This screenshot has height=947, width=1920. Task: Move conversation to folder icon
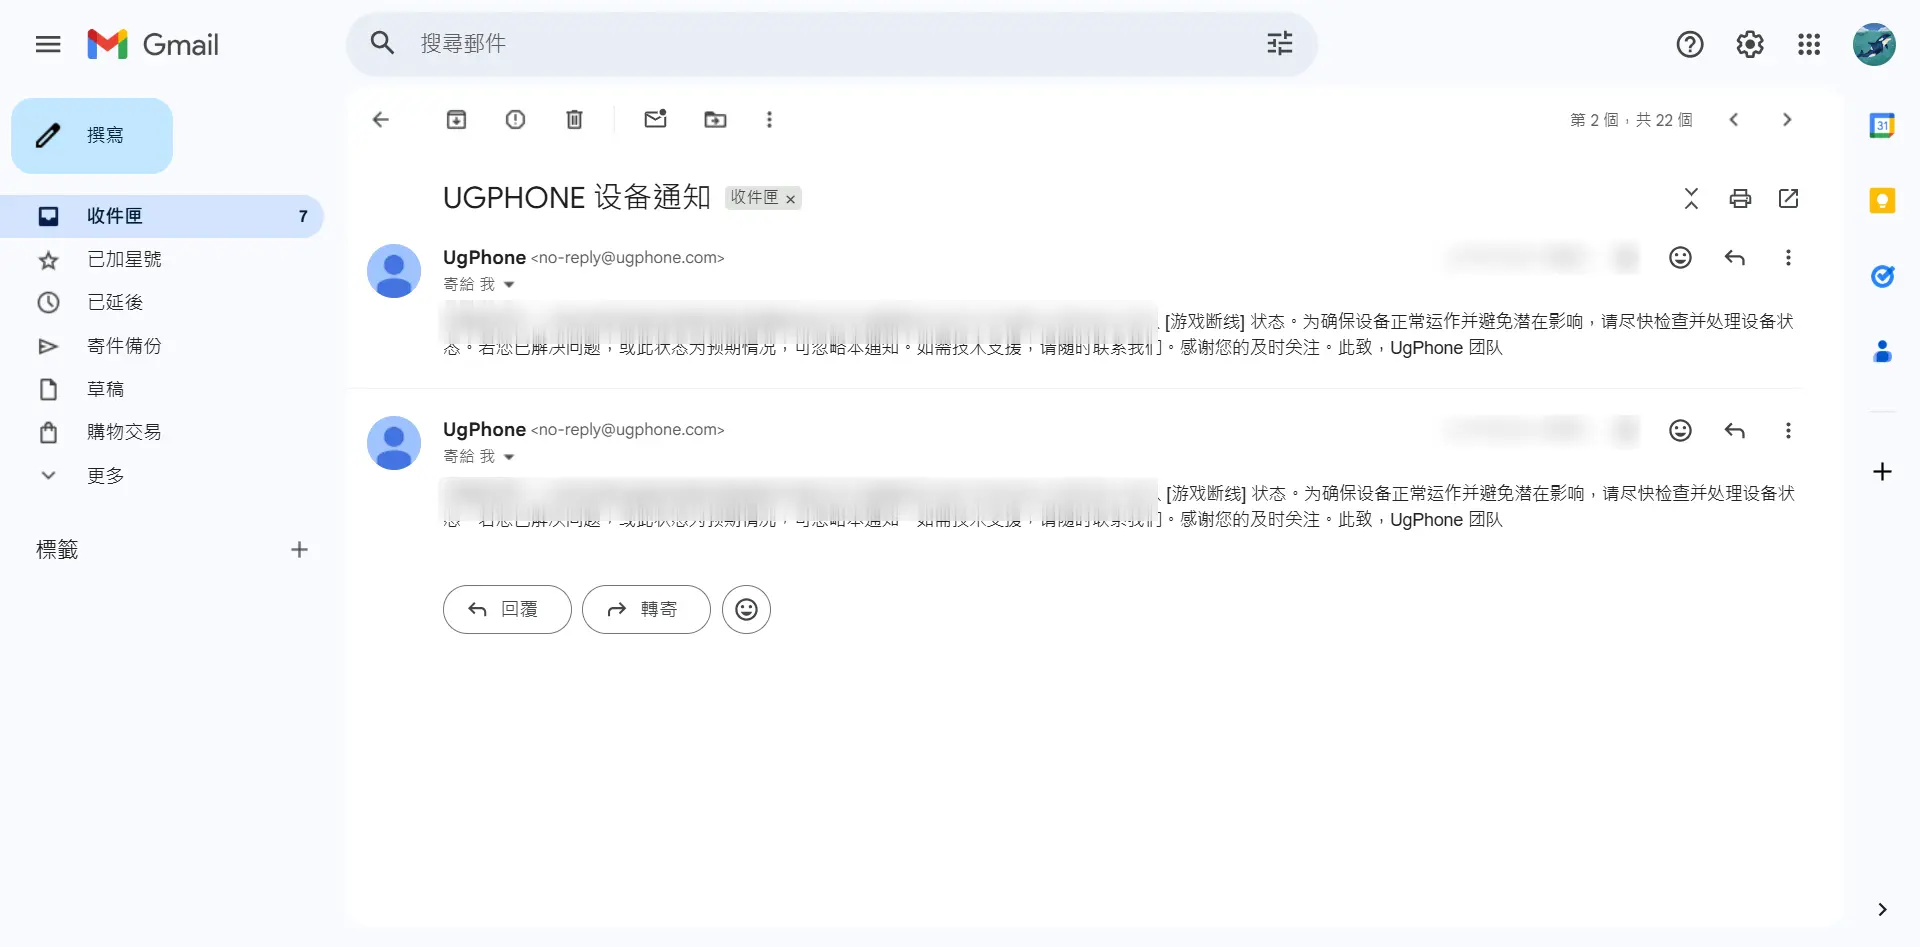point(715,120)
